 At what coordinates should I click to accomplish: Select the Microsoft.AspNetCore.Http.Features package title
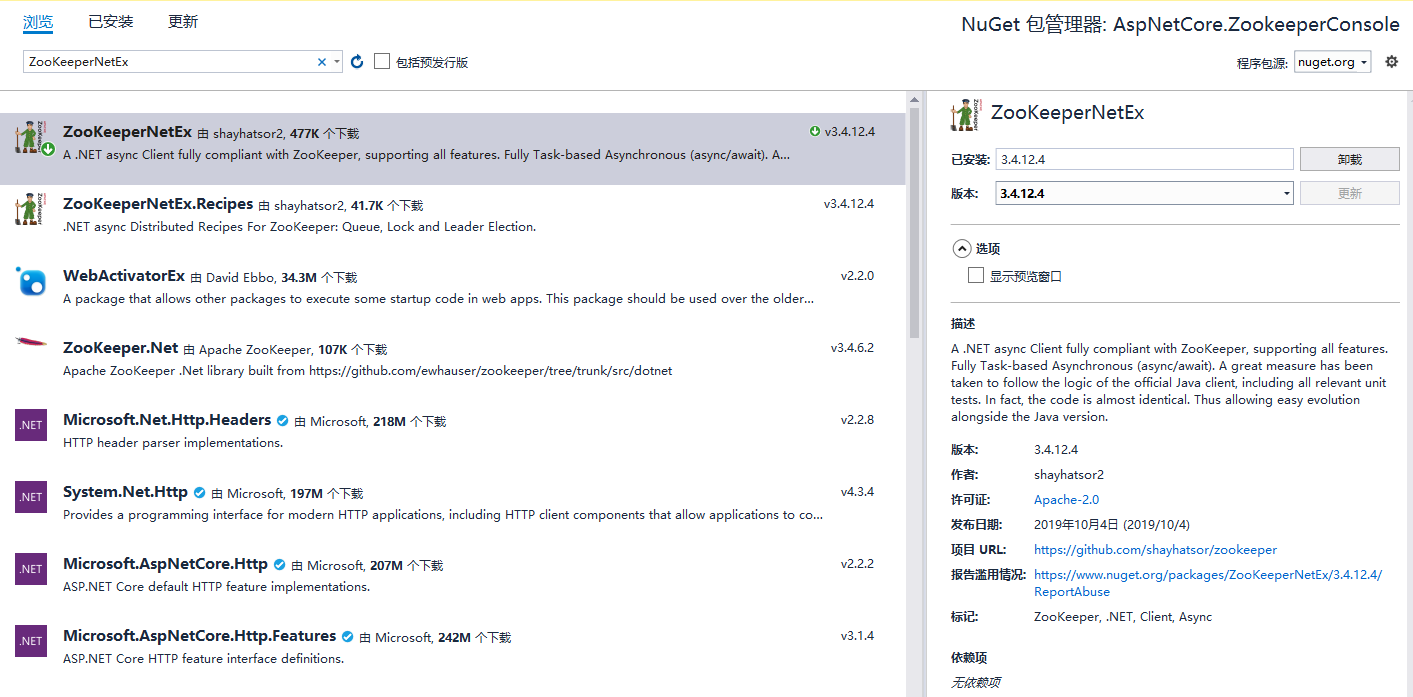click(199, 636)
